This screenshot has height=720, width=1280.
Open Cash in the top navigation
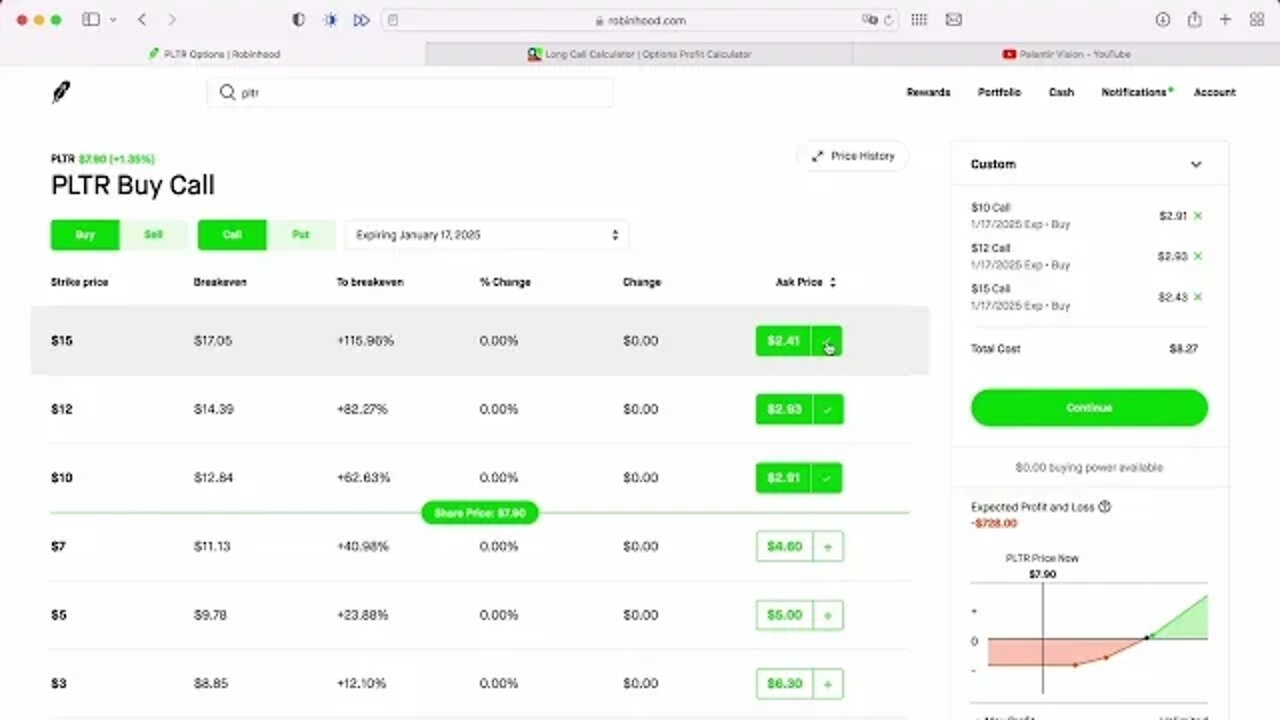click(x=1061, y=92)
